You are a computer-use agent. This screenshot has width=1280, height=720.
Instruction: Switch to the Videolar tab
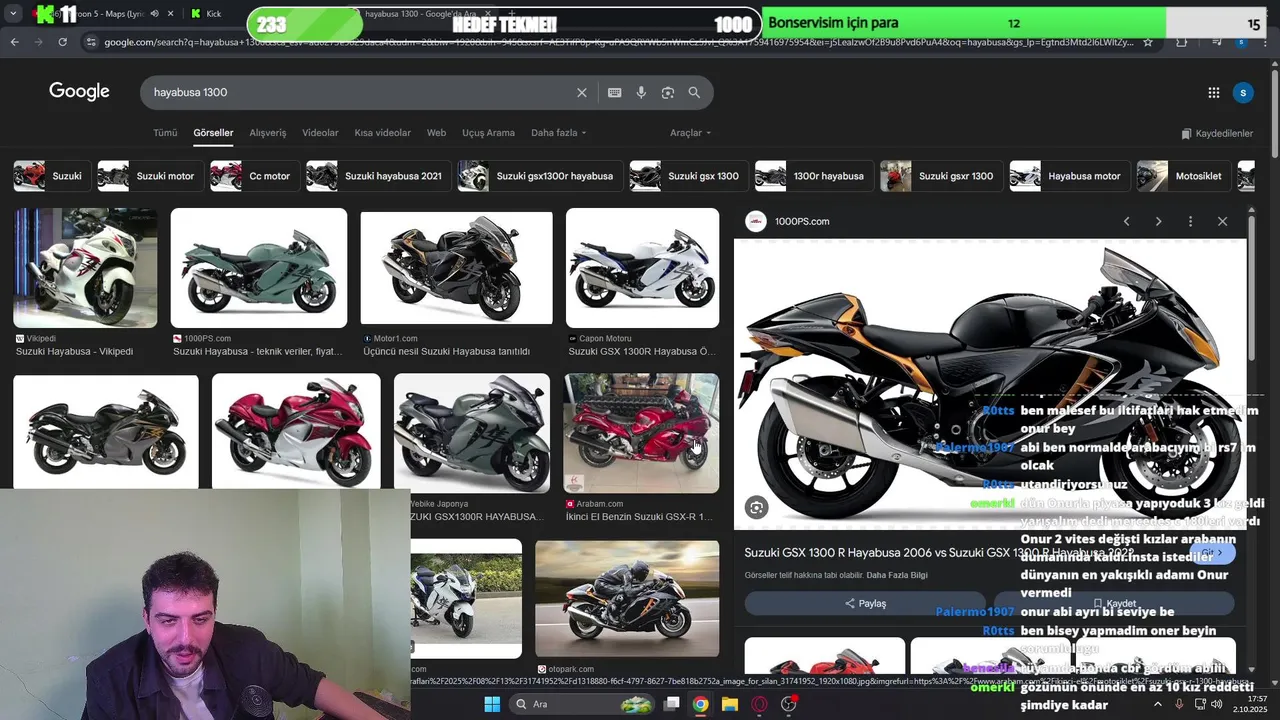320,133
